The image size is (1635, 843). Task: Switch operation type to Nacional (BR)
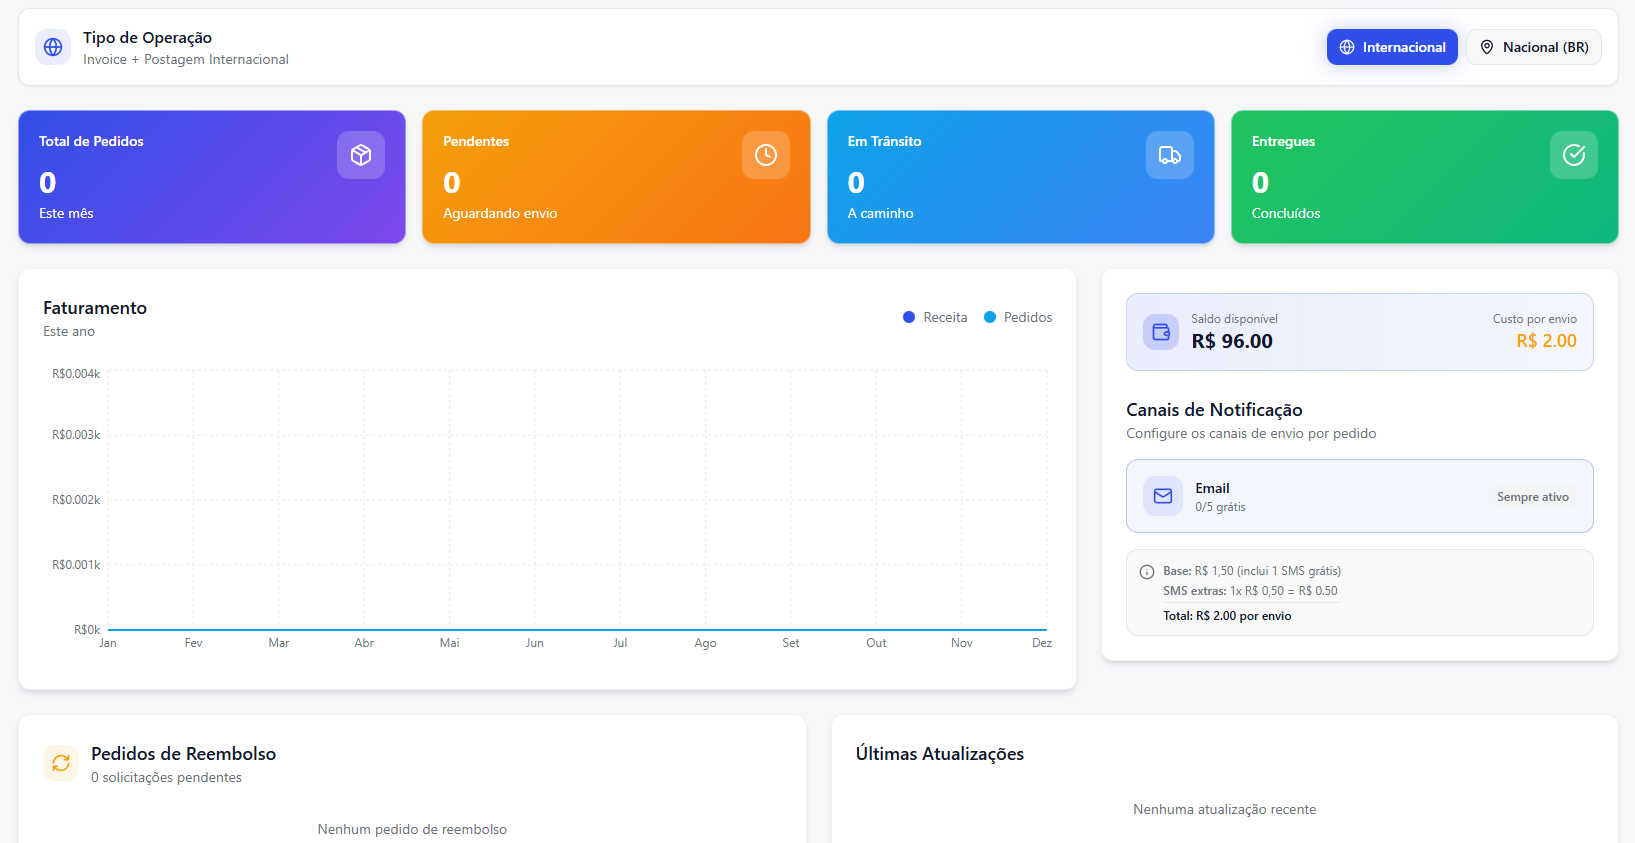click(x=1534, y=47)
